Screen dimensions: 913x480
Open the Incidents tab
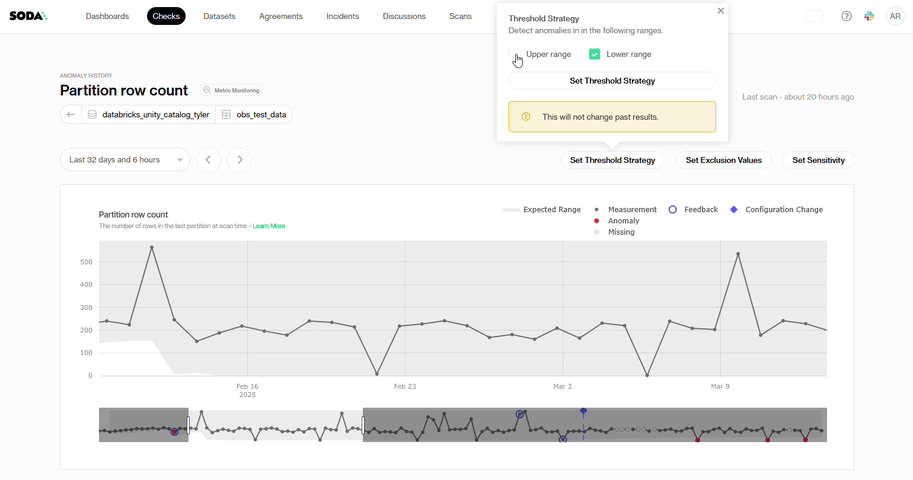(x=342, y=16)
